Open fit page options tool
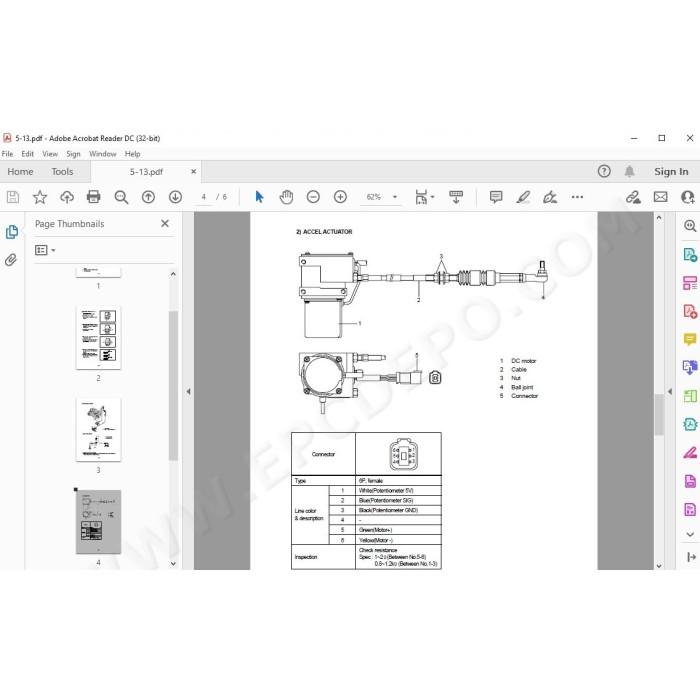This screenshot has height=700, width=700. pos(421,197)
